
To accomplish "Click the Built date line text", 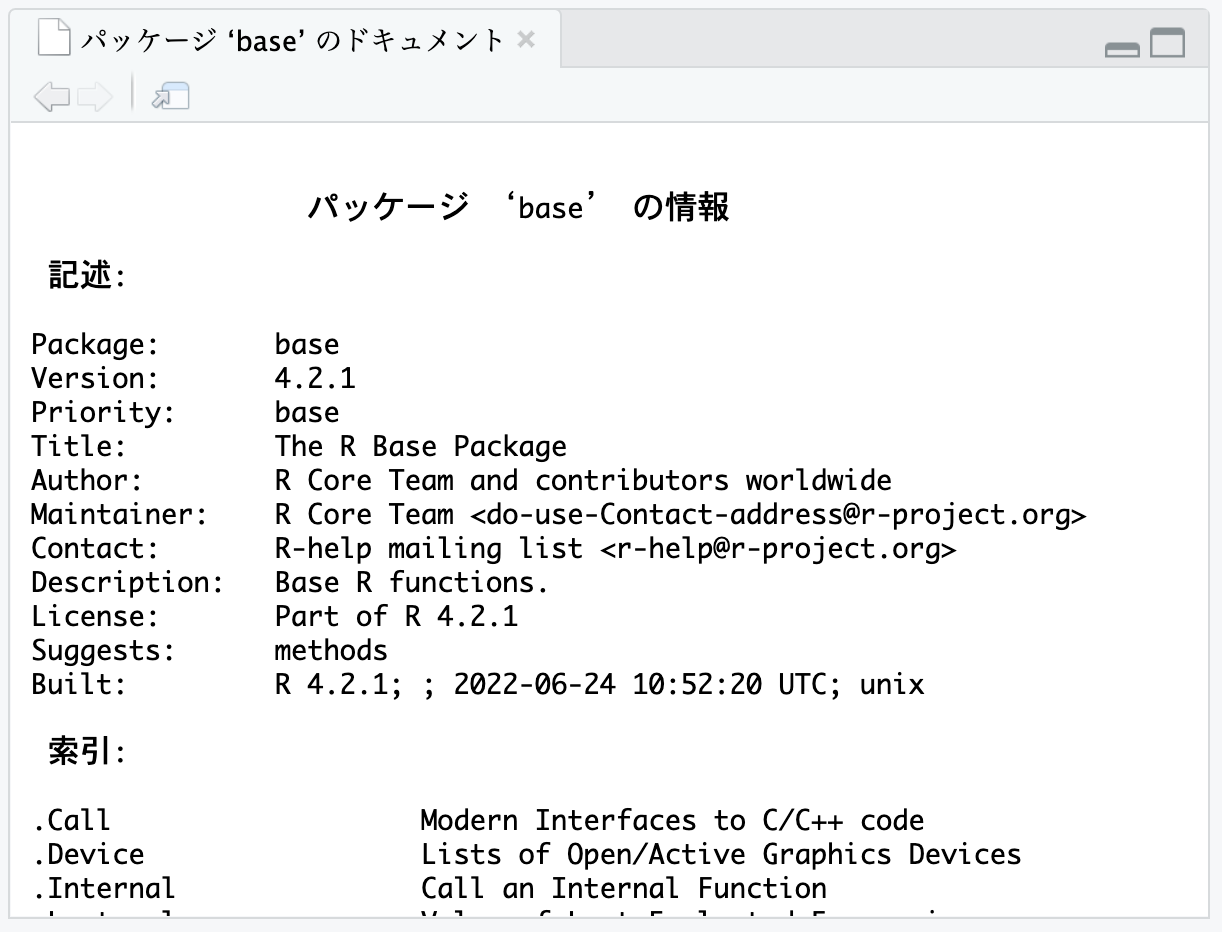I will pos(599,685).
